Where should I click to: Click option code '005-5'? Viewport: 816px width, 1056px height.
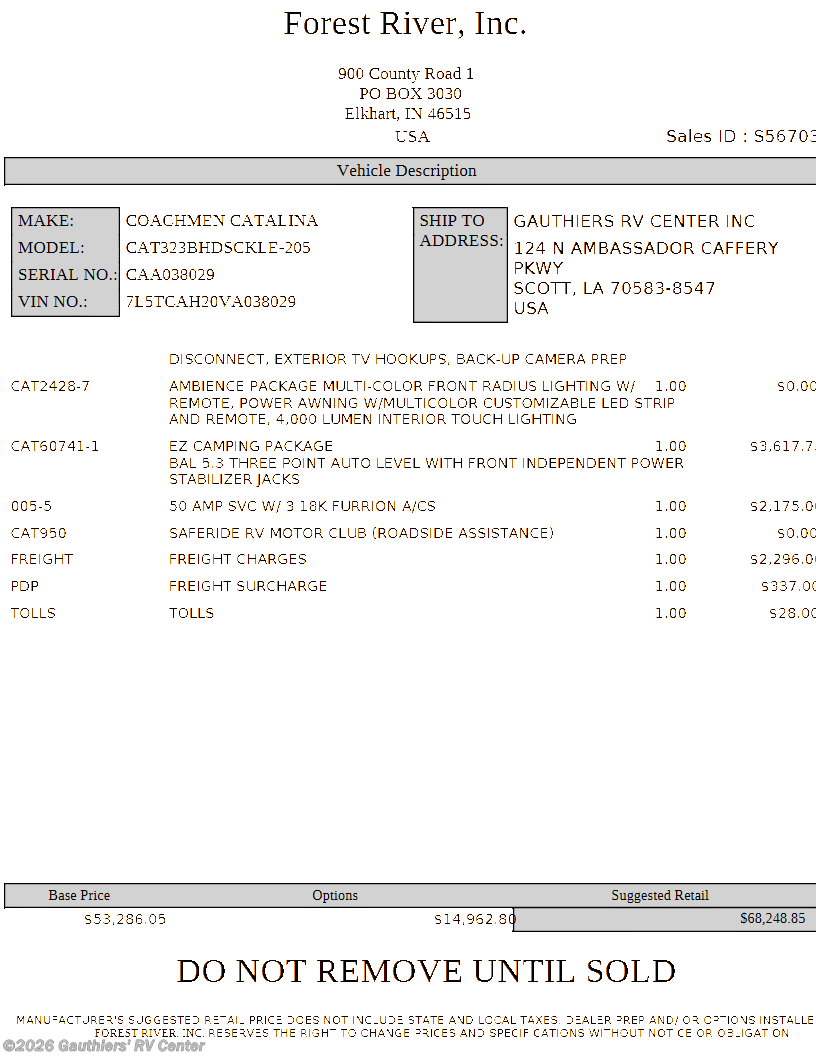31,506
